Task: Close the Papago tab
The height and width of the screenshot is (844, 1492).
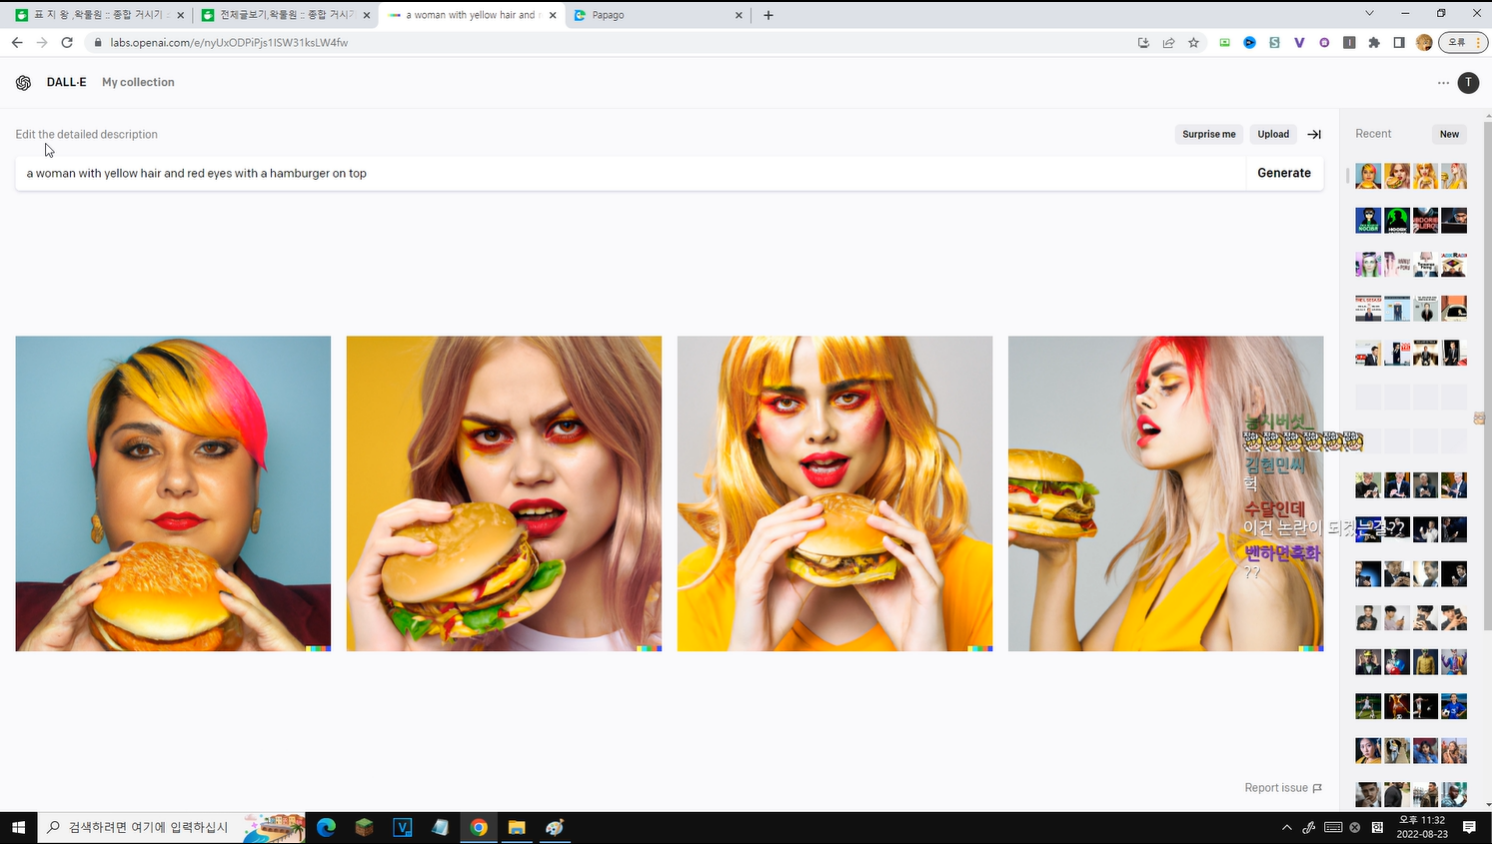Action: tap(739, 15)
